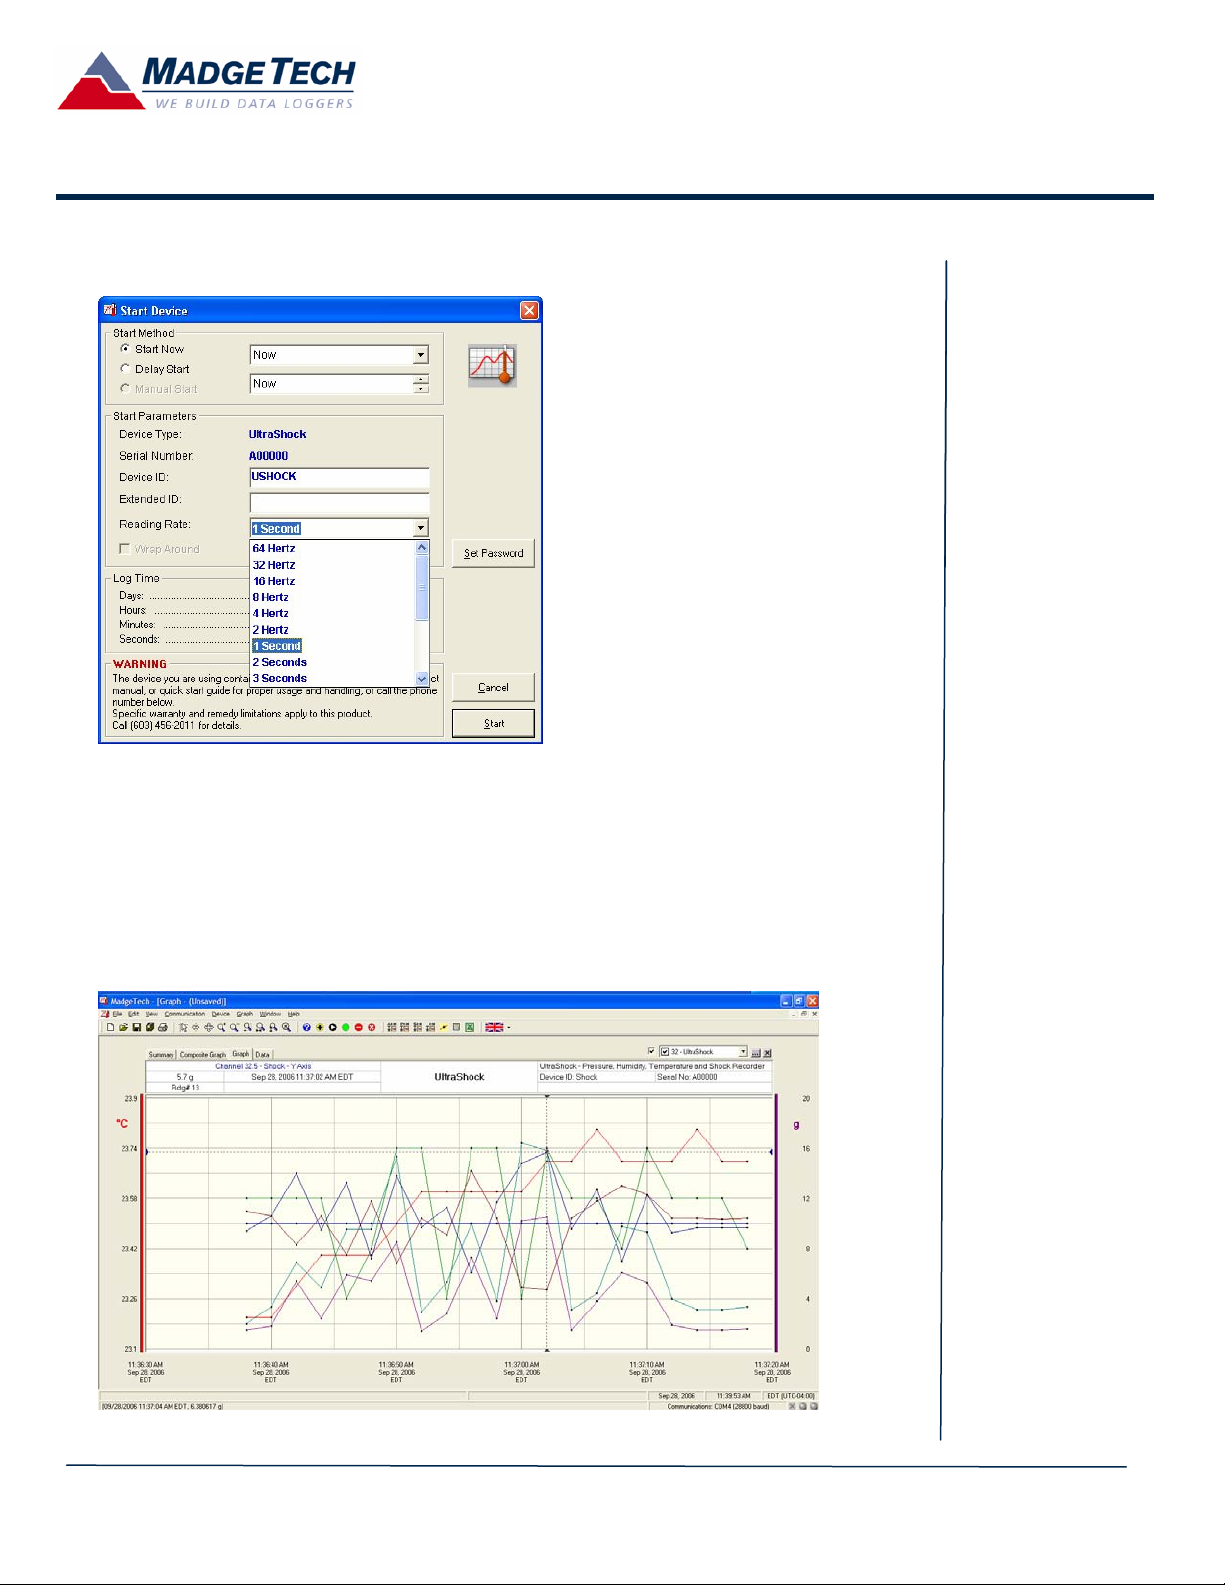The height and width of the screenshot is (1585, 1225).
Task: Expand the Reading Rate dropdown arrow
Action: (421, 528)
